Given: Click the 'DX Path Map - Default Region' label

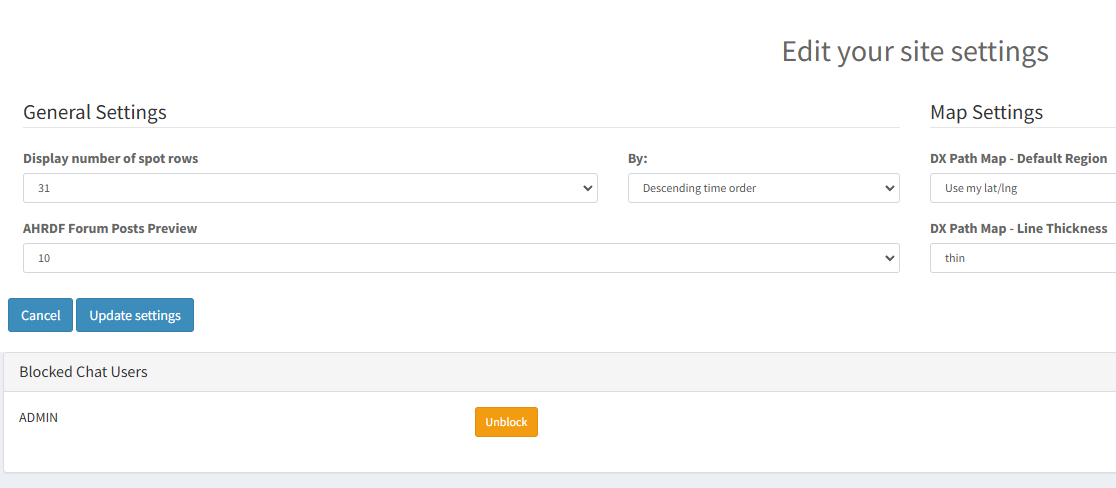Looking at the screenshot, I should click(1018, 158).
